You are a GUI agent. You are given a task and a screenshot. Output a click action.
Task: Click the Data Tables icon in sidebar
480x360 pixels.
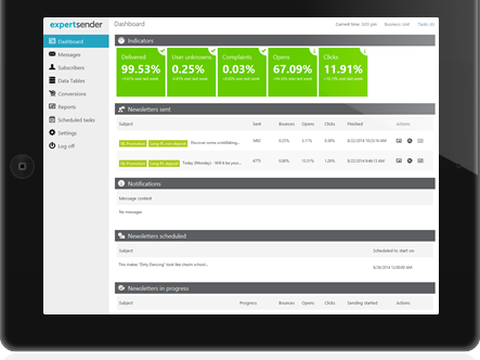[52, 80]
